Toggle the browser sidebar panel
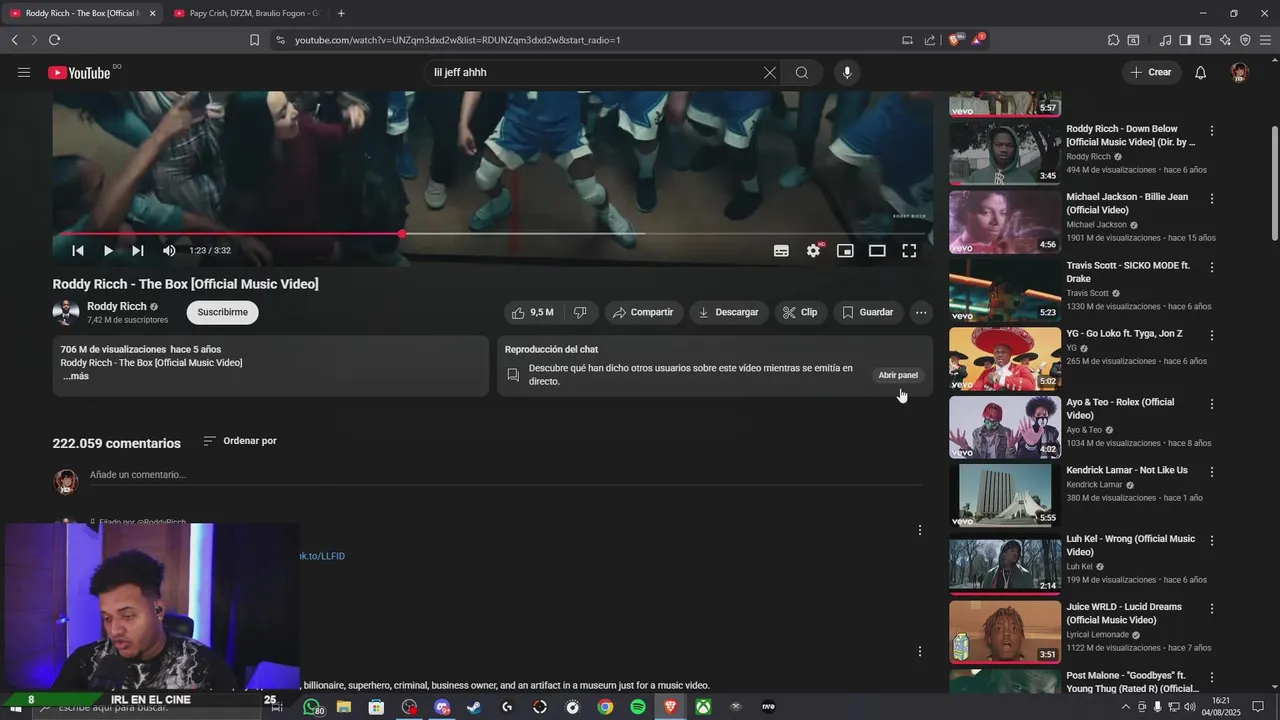The image size is (1280, 720). click(x=1185, y=40)
